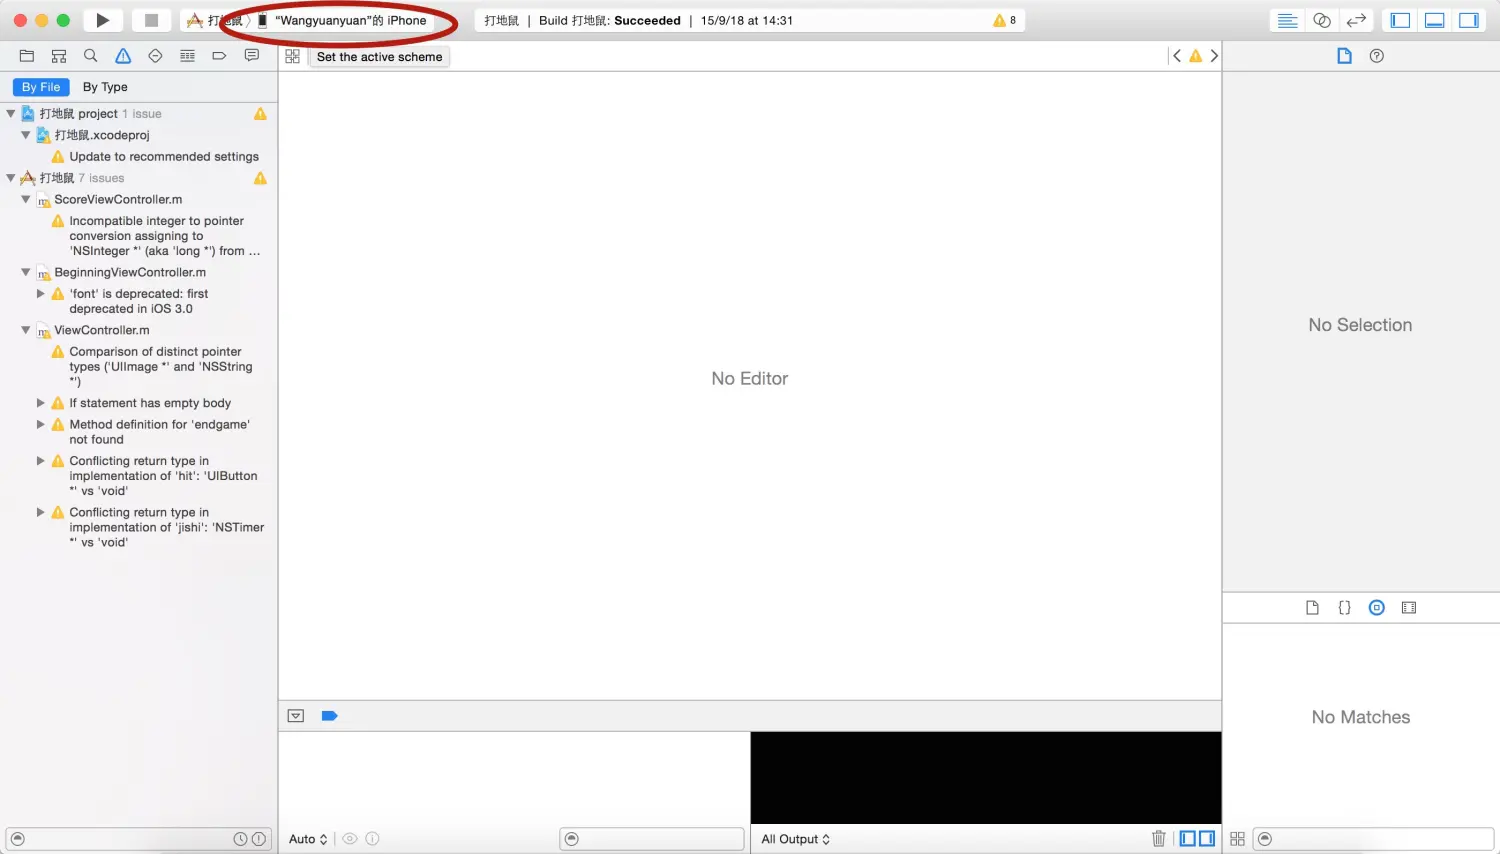1500x854 pixels.
Task: Select the By Type tab
Action: click(x=105, y=87)
